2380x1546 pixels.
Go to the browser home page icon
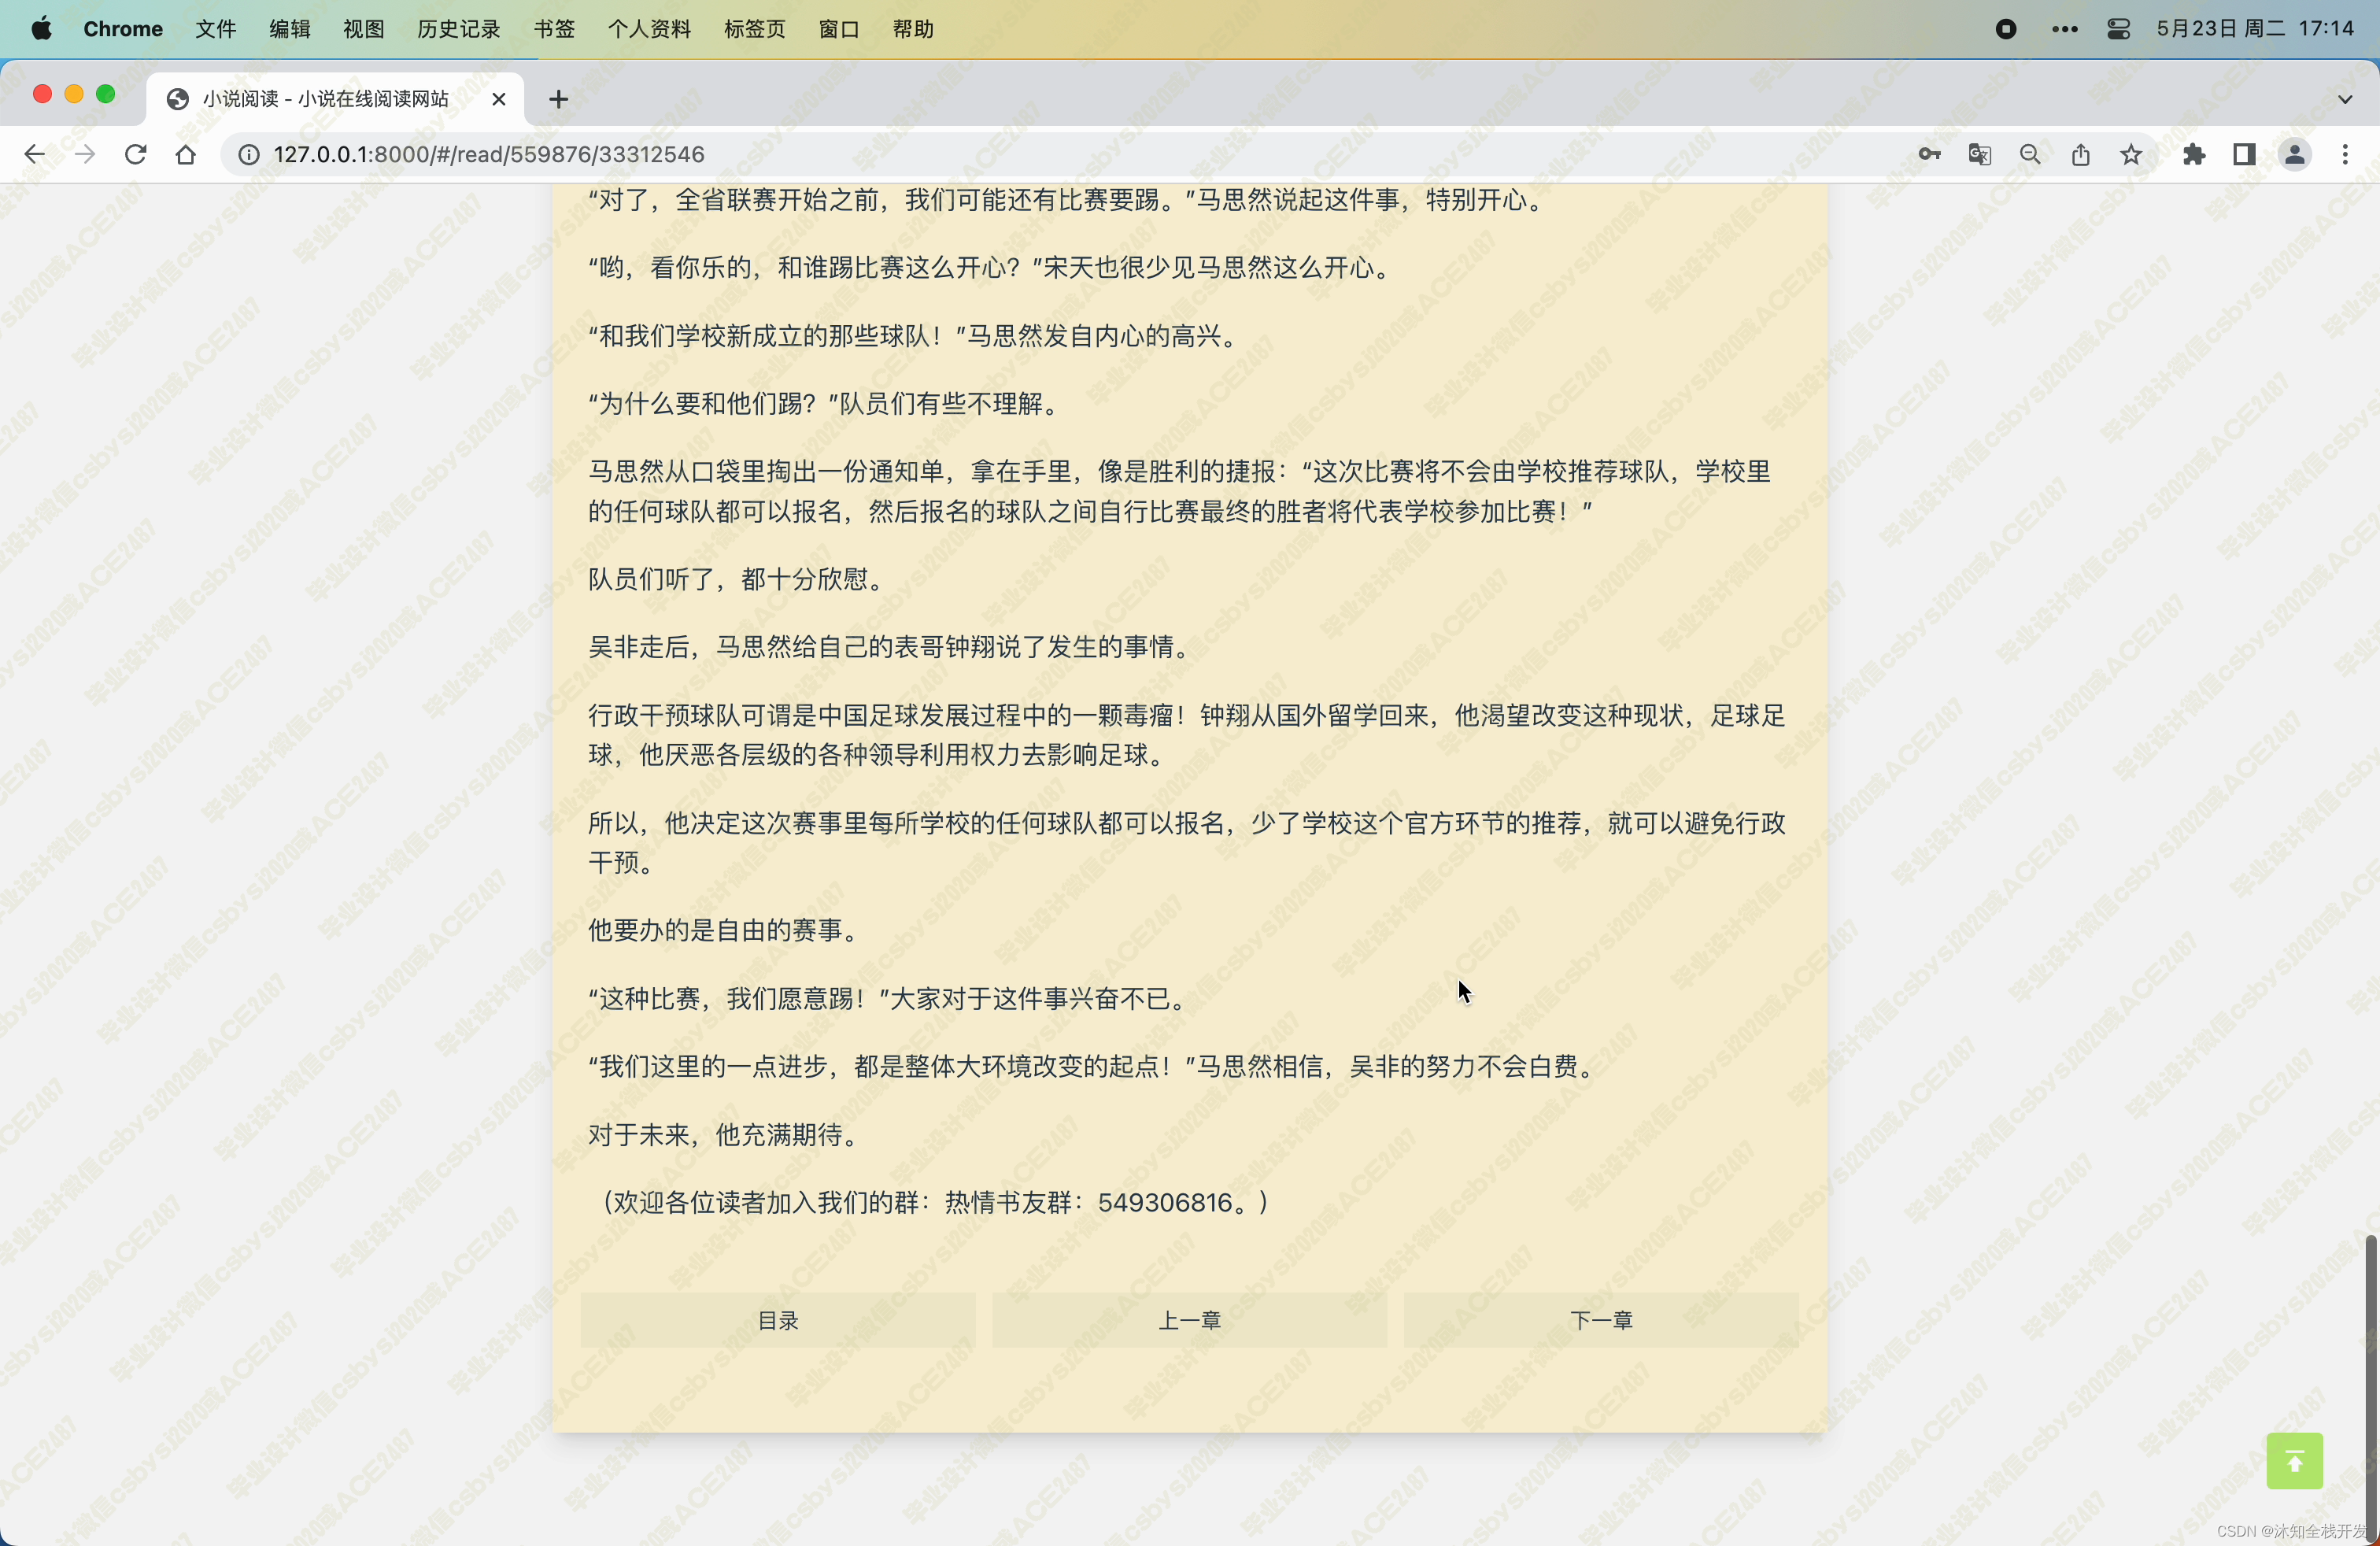click(x=186, y=154)
